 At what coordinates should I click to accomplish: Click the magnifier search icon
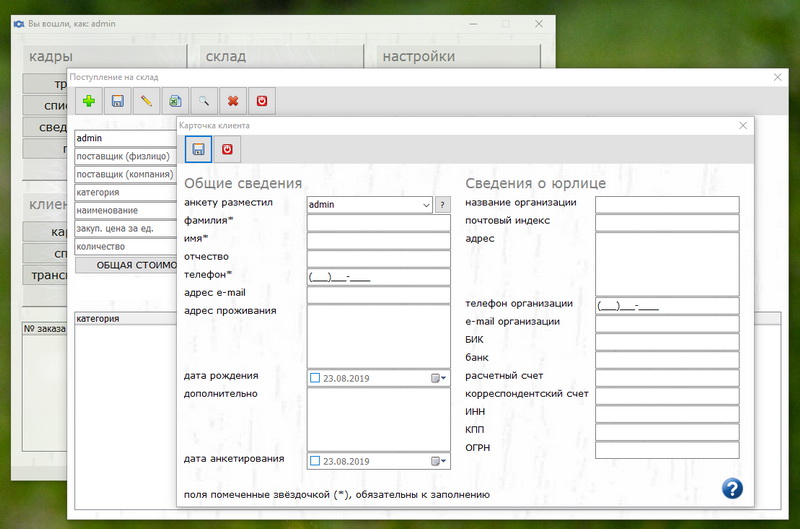tap(204, 101)
